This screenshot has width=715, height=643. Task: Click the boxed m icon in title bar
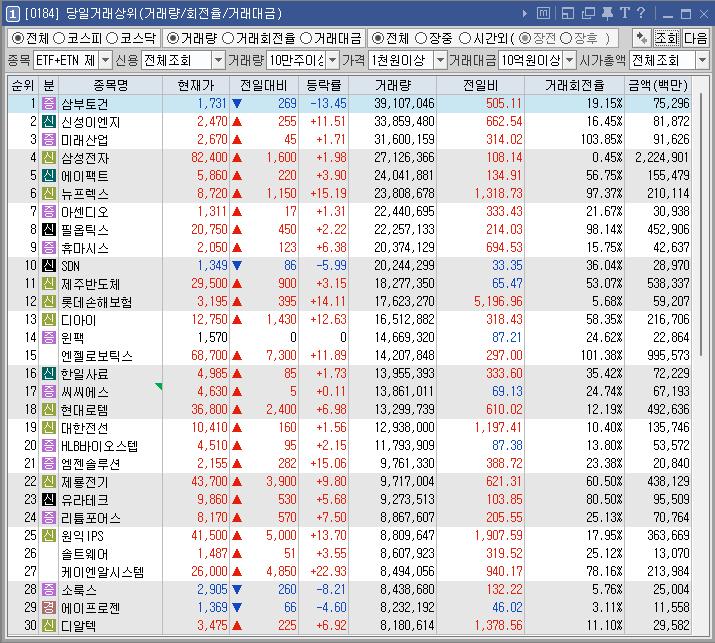coord(543,14)
